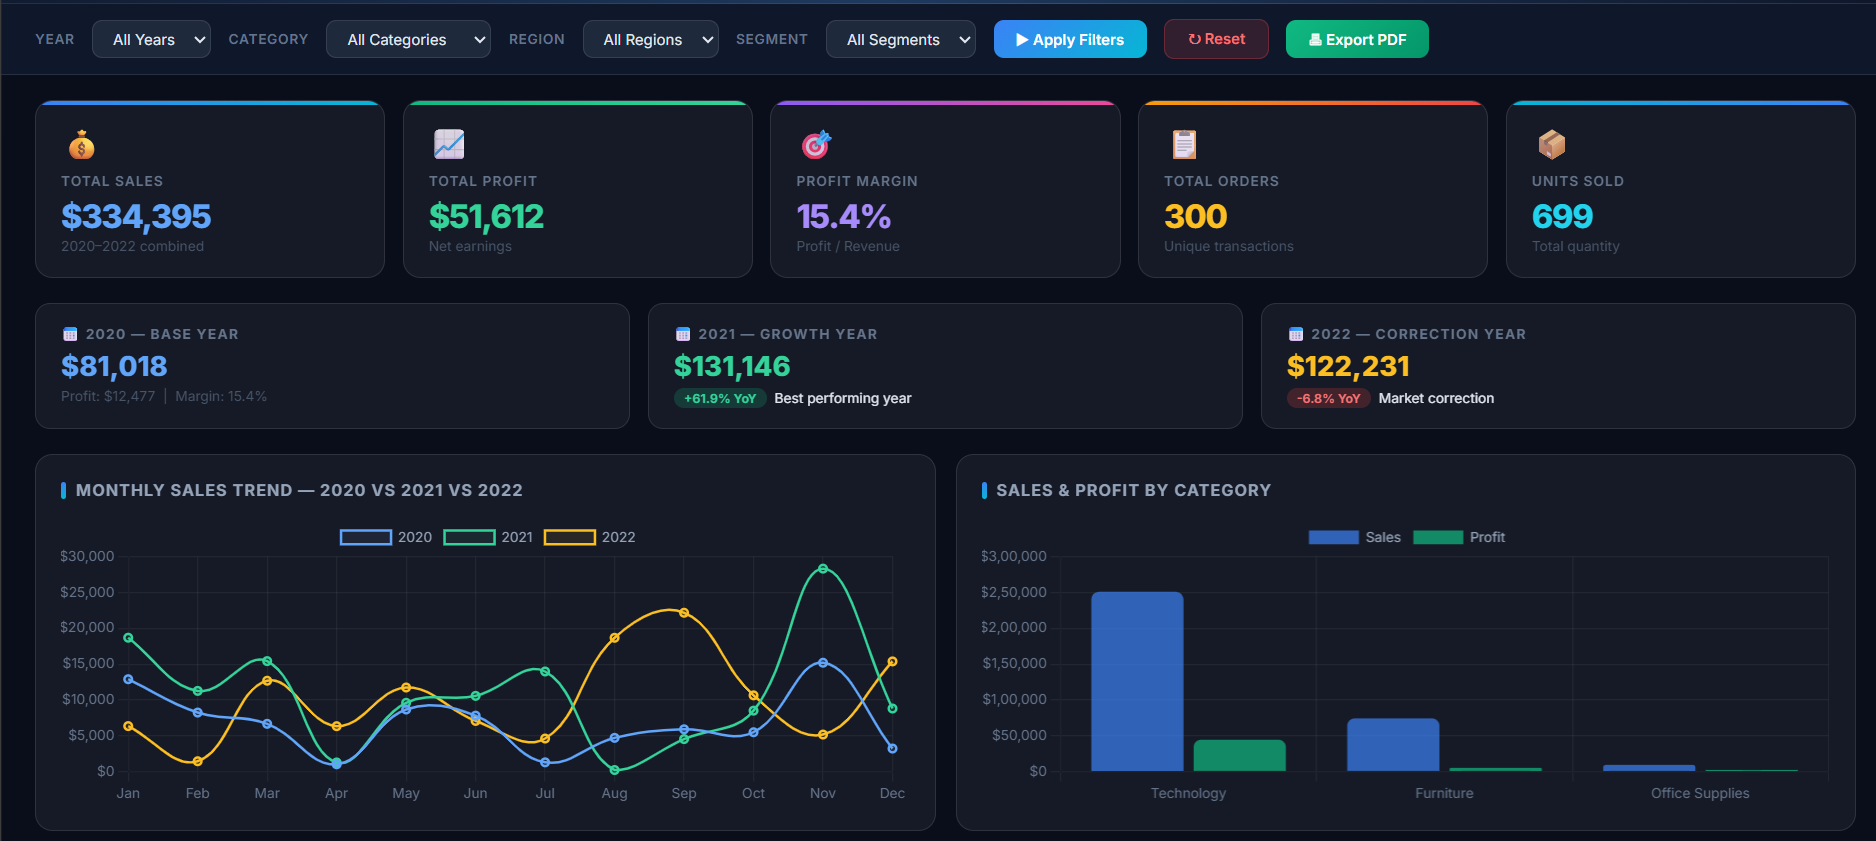The height and width of the screenshot is (841, 1876).
Task: Click the Monthly Sales Trend chart title
Action: click(299, 490)
